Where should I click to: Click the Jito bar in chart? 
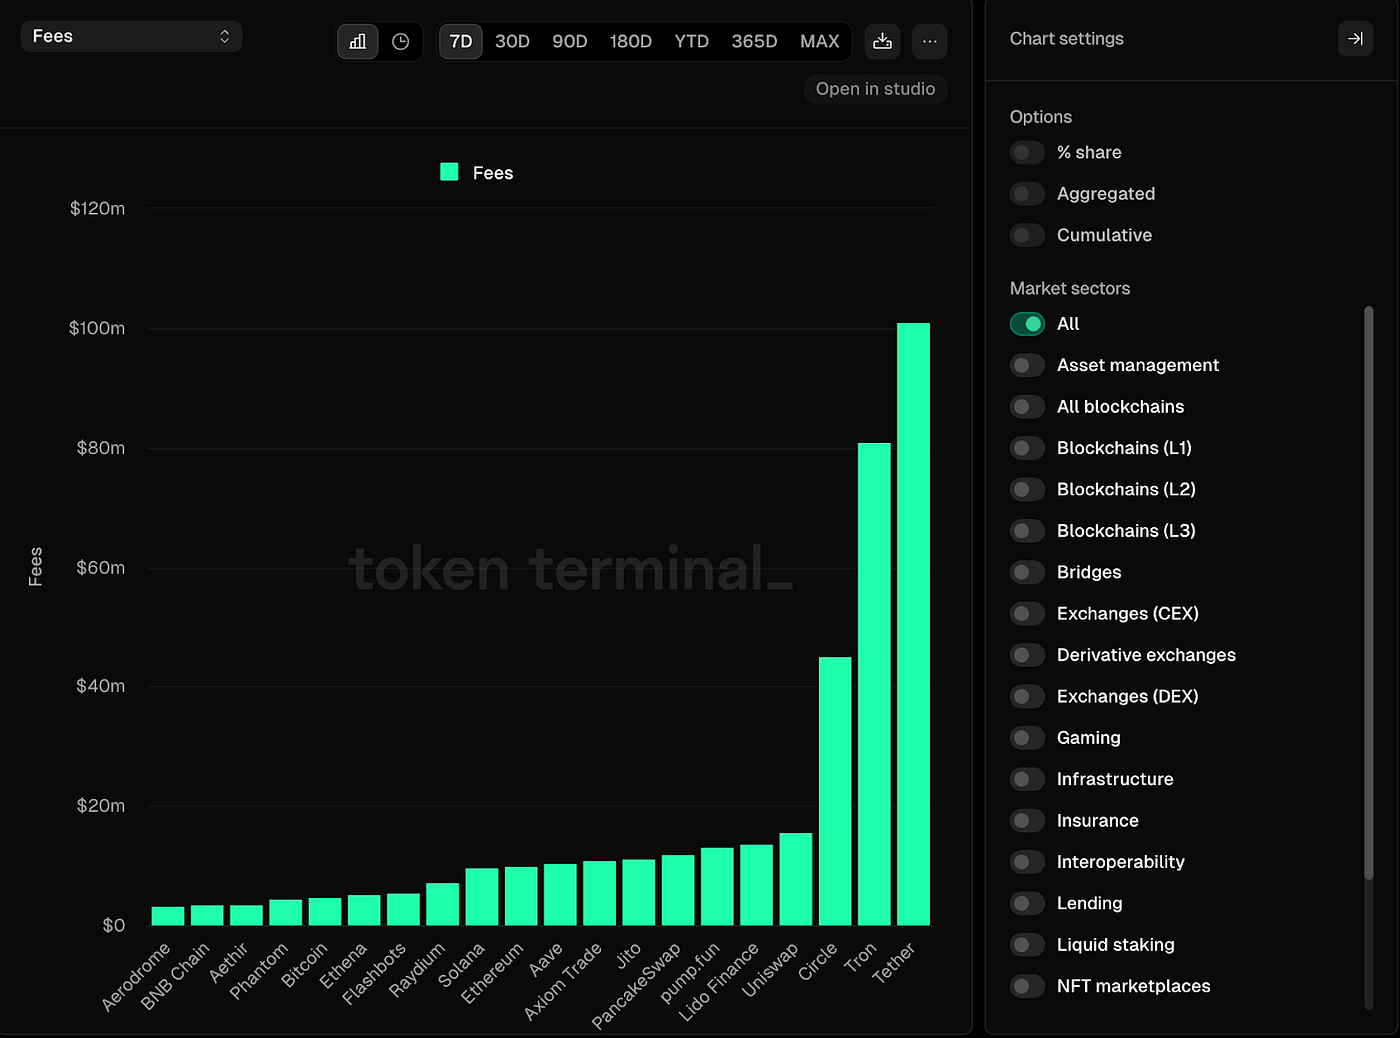639,892
